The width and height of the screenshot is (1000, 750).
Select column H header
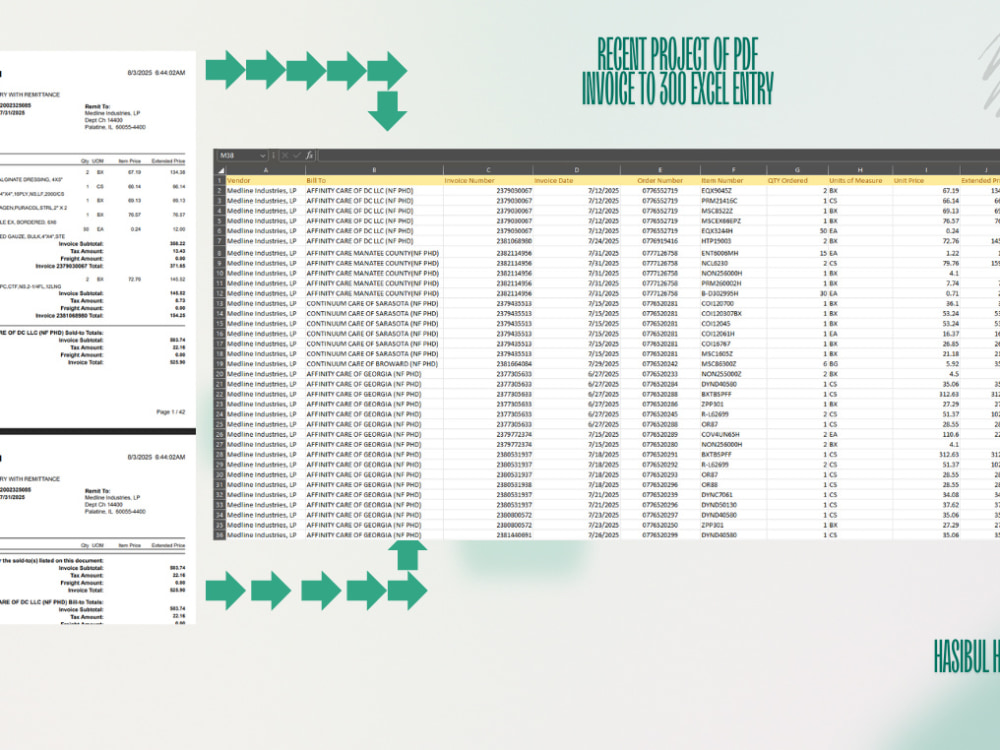(x=860, y=170)
